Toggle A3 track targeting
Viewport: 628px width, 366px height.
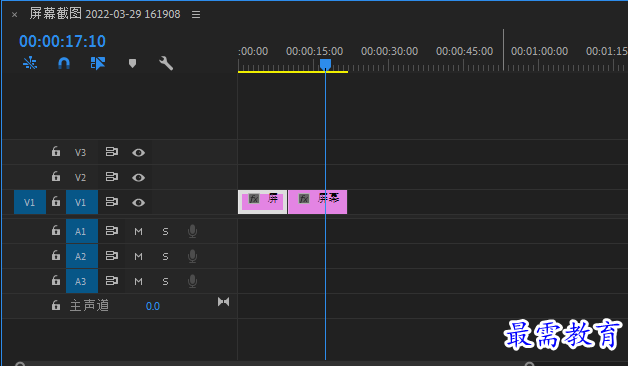point(82,281)
